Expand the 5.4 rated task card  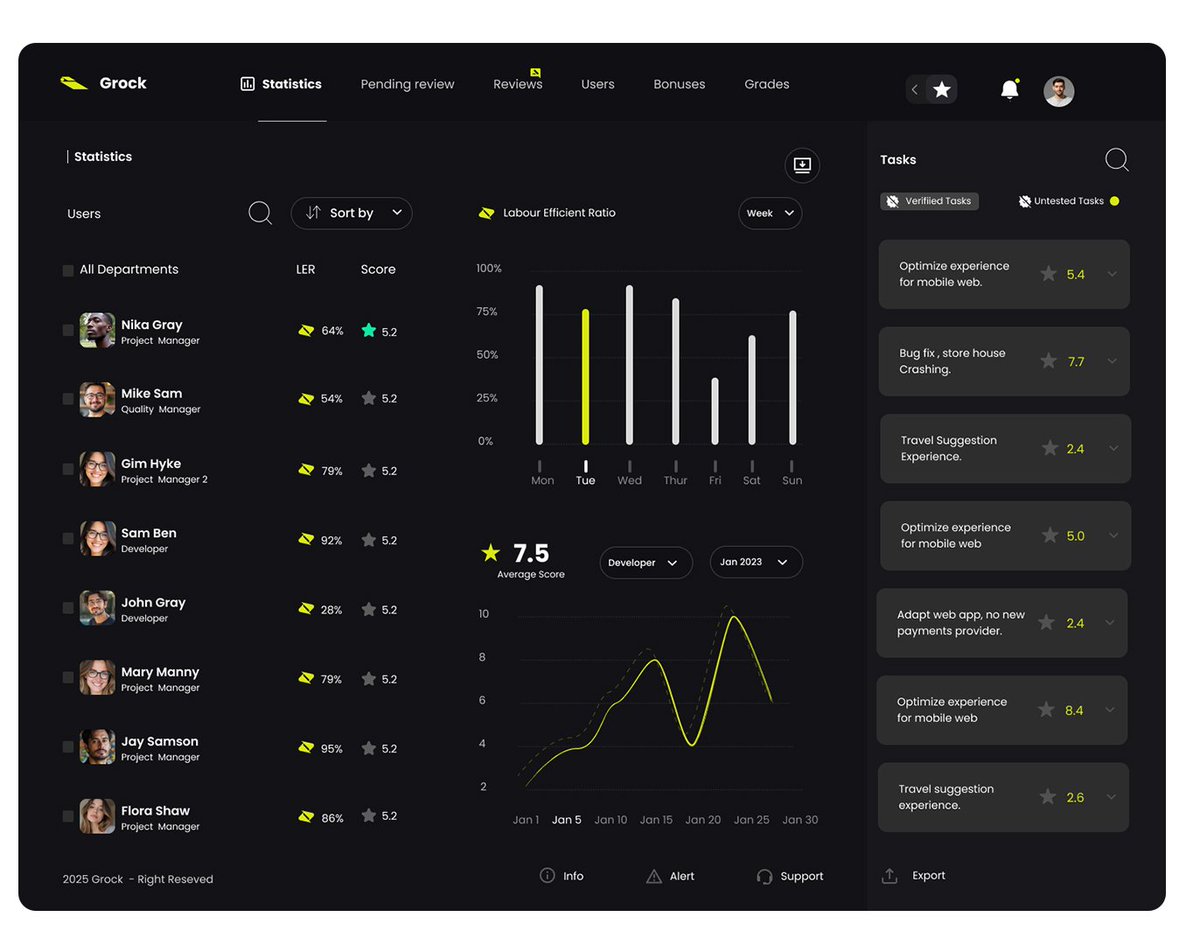(x=1112, y=274)
